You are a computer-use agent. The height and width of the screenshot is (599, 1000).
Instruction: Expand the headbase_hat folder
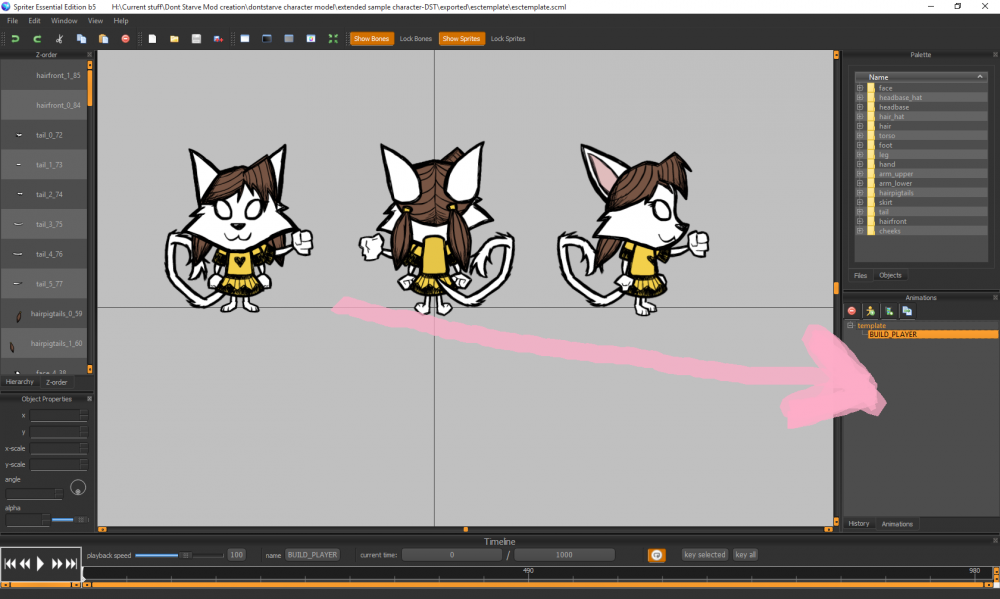pyautogui.click(x=860, y=98)
